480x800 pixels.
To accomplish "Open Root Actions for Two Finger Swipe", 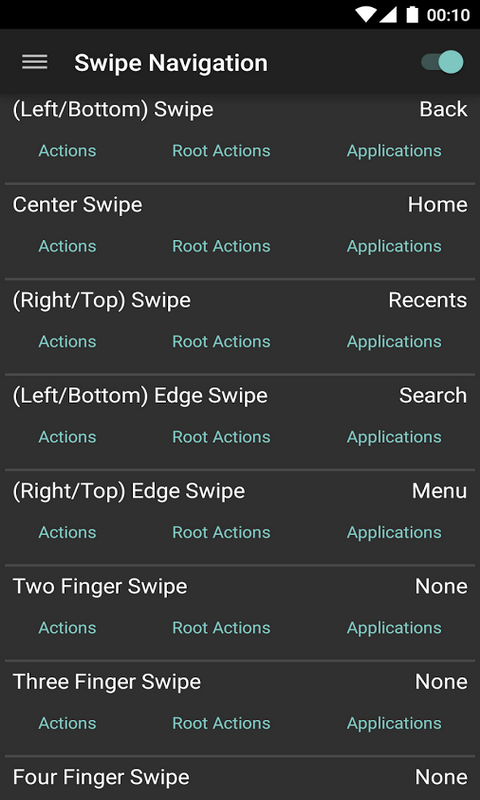I will pos(221,628).
